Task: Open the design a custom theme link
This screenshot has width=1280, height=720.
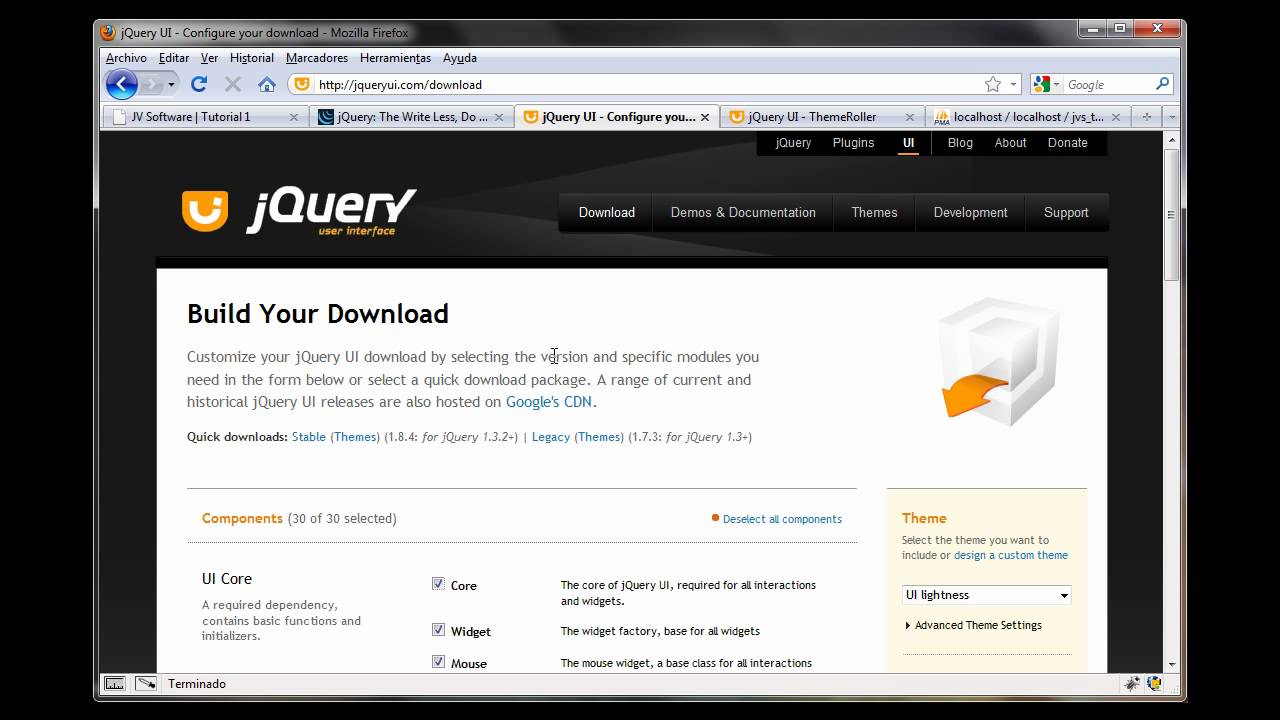Action: pyautogui.click(x=1011, y=555)
